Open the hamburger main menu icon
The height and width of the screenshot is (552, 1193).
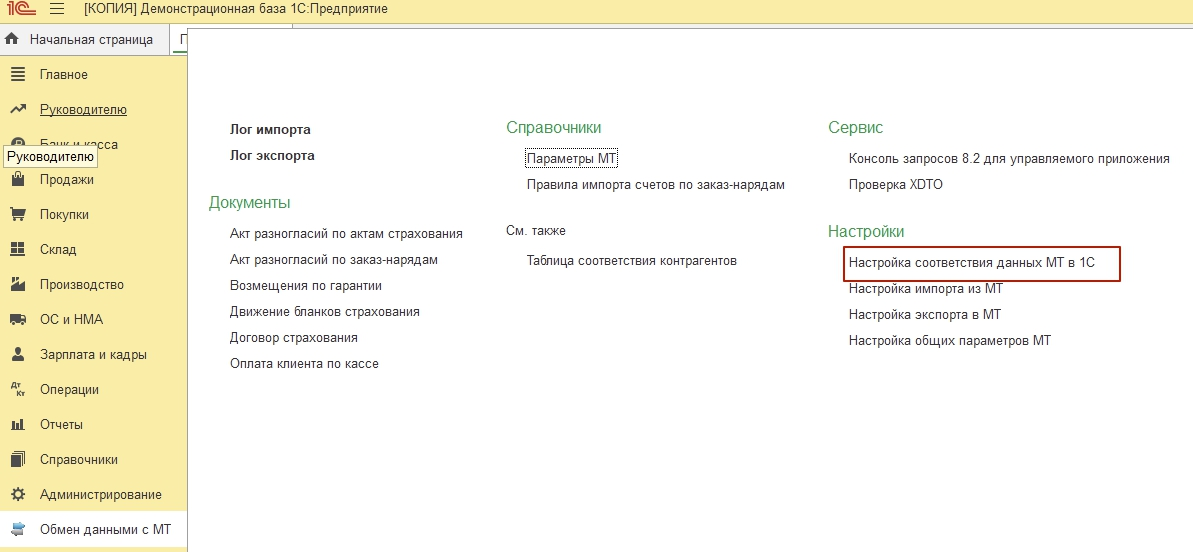(x=57, y=10)
